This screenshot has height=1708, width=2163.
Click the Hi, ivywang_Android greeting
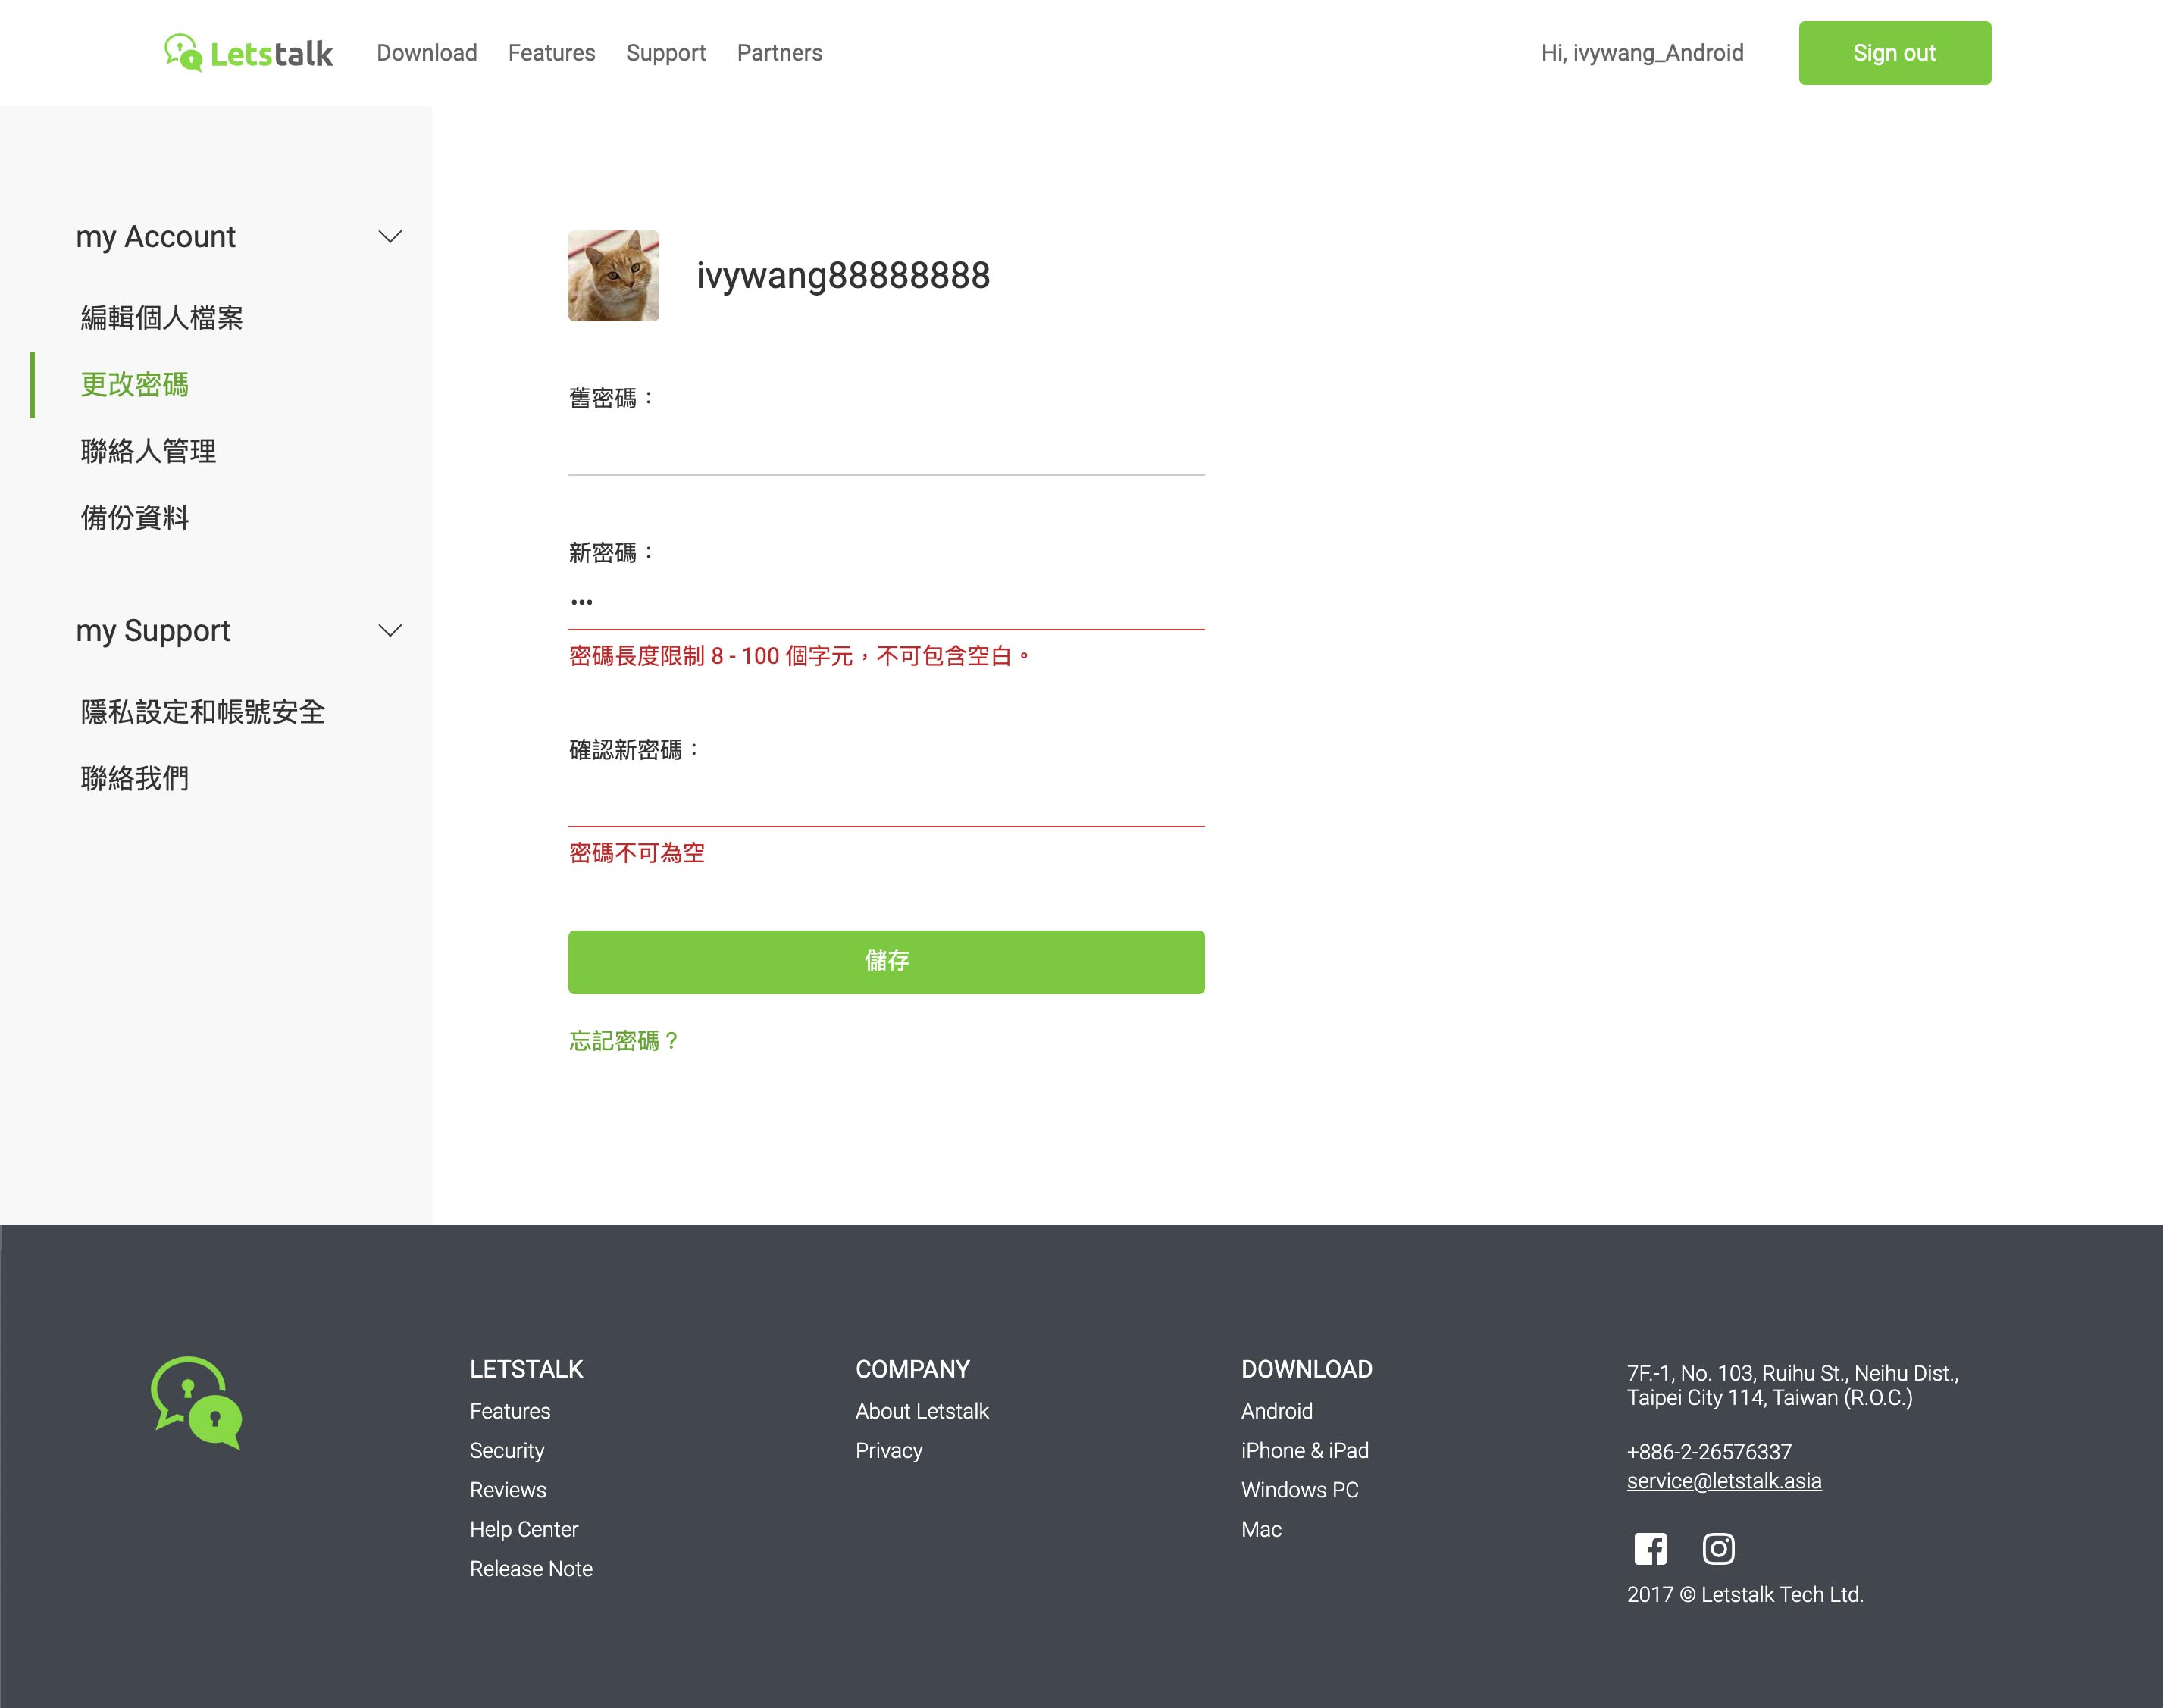(x=1642, y=53)
